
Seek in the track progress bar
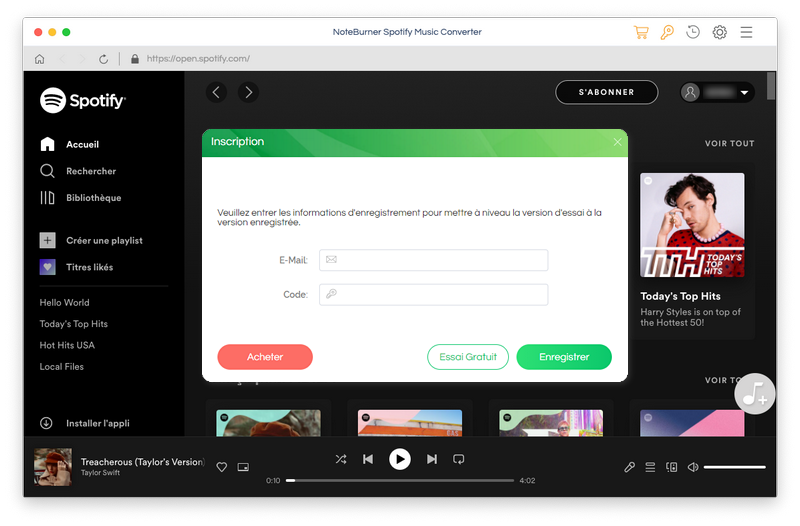[400, 480]
